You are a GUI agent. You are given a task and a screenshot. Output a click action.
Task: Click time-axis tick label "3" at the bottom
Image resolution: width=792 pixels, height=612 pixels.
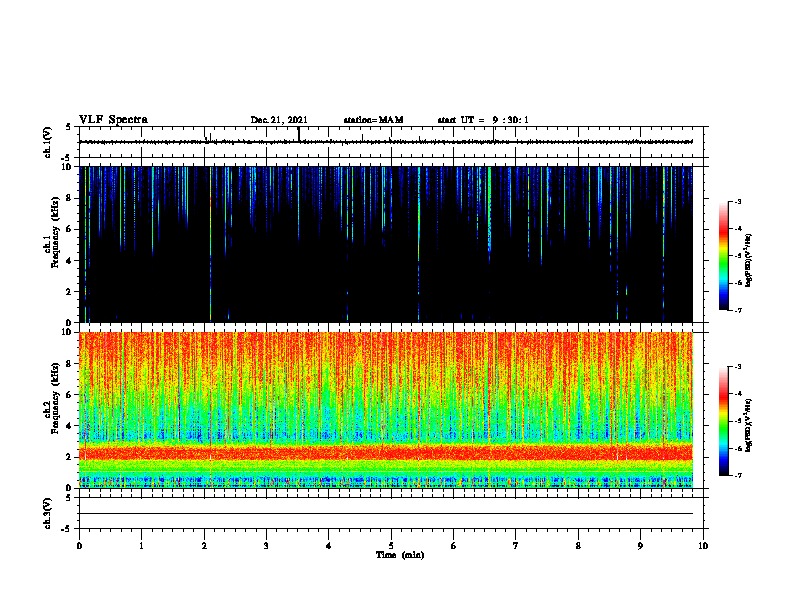tap(266, 546)
